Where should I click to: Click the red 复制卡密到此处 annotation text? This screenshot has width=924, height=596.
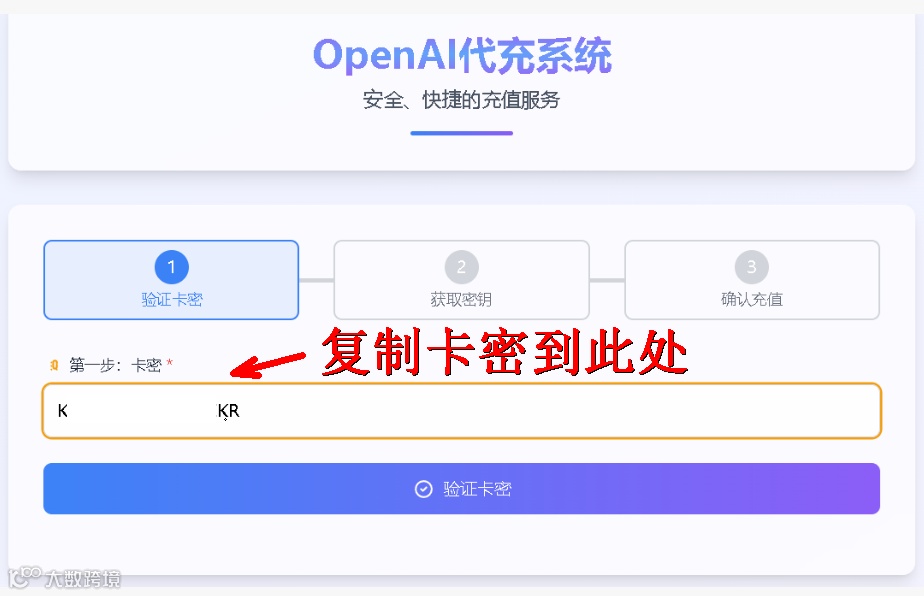505,353
